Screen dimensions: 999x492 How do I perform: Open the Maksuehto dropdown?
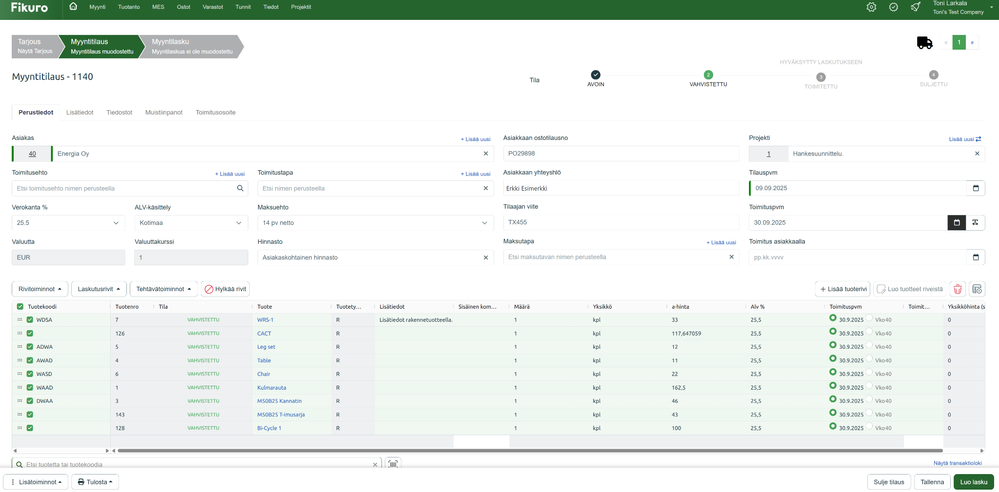(376, 223)
